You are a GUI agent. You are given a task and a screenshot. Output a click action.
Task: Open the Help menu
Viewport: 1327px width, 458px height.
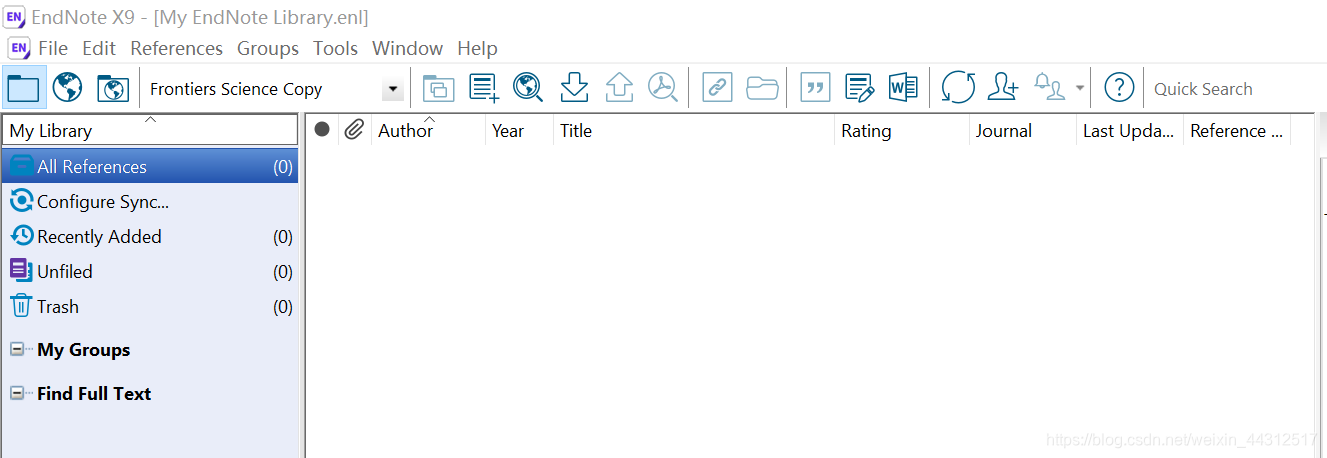coord(477,48)
